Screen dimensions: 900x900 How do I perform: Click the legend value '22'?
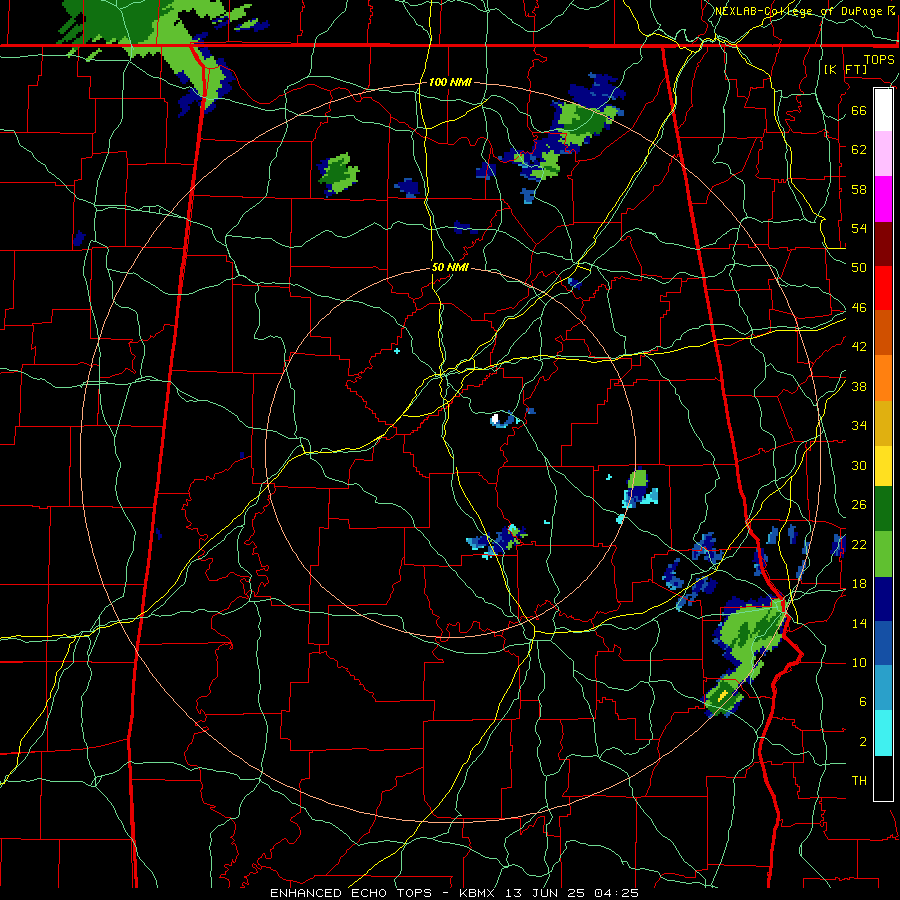tap(859, 545)
